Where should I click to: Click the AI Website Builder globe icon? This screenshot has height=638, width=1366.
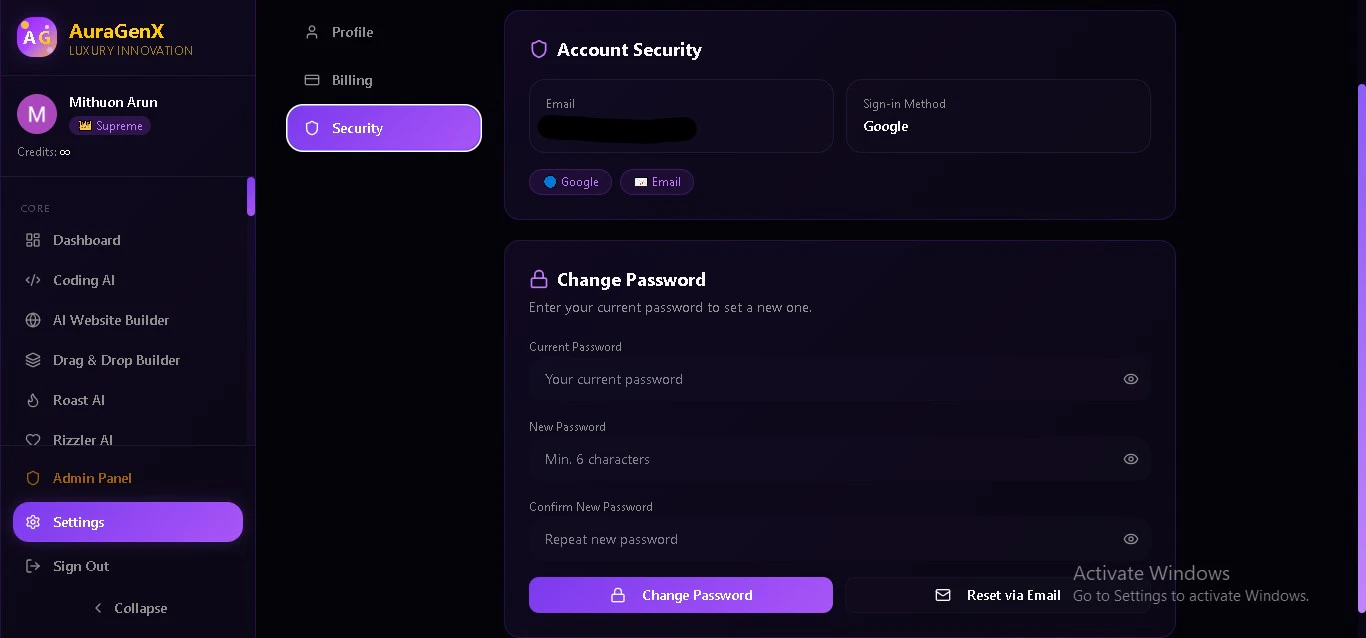[33, 320]
